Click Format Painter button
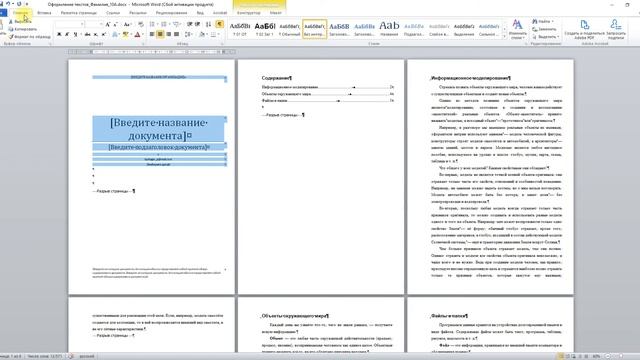Screen dimensions: 640x360 pos(29,37)
